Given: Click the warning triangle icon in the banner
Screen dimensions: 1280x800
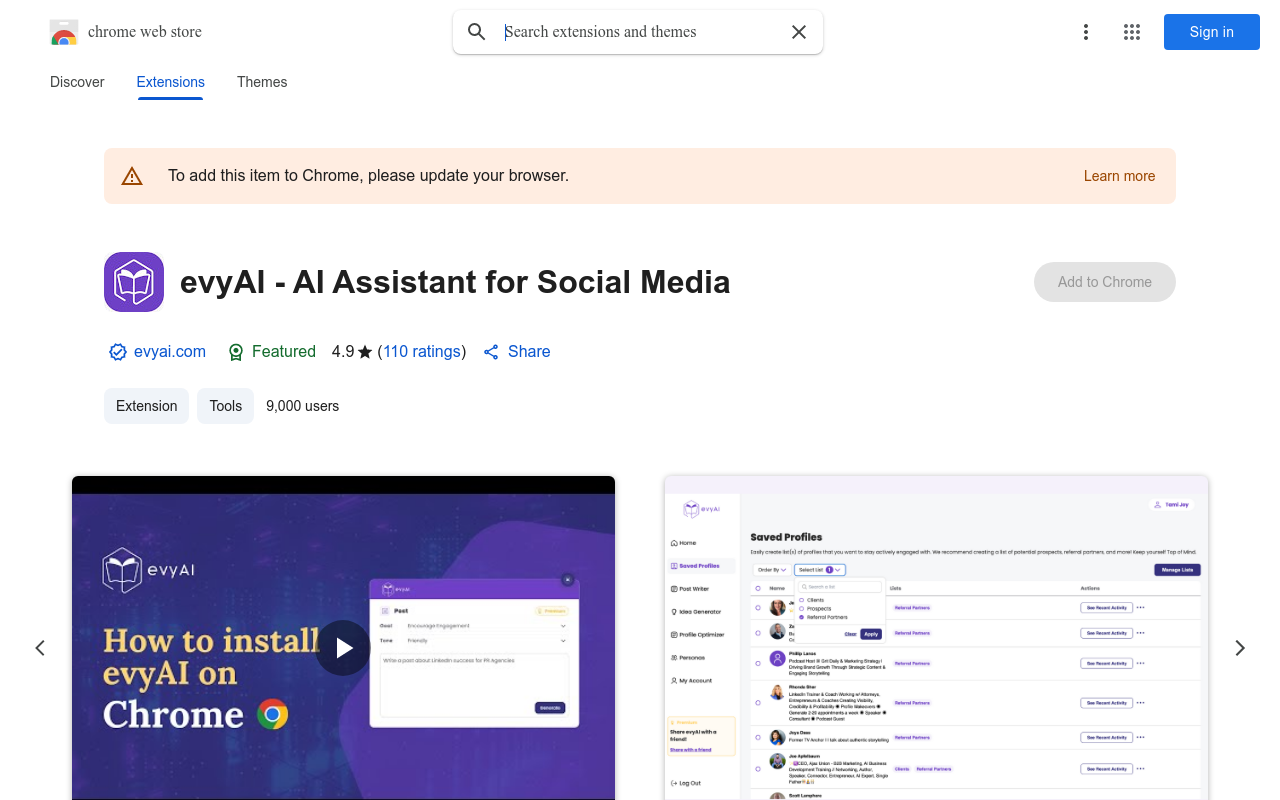Looking at the screenshot, I should [132, 176].
